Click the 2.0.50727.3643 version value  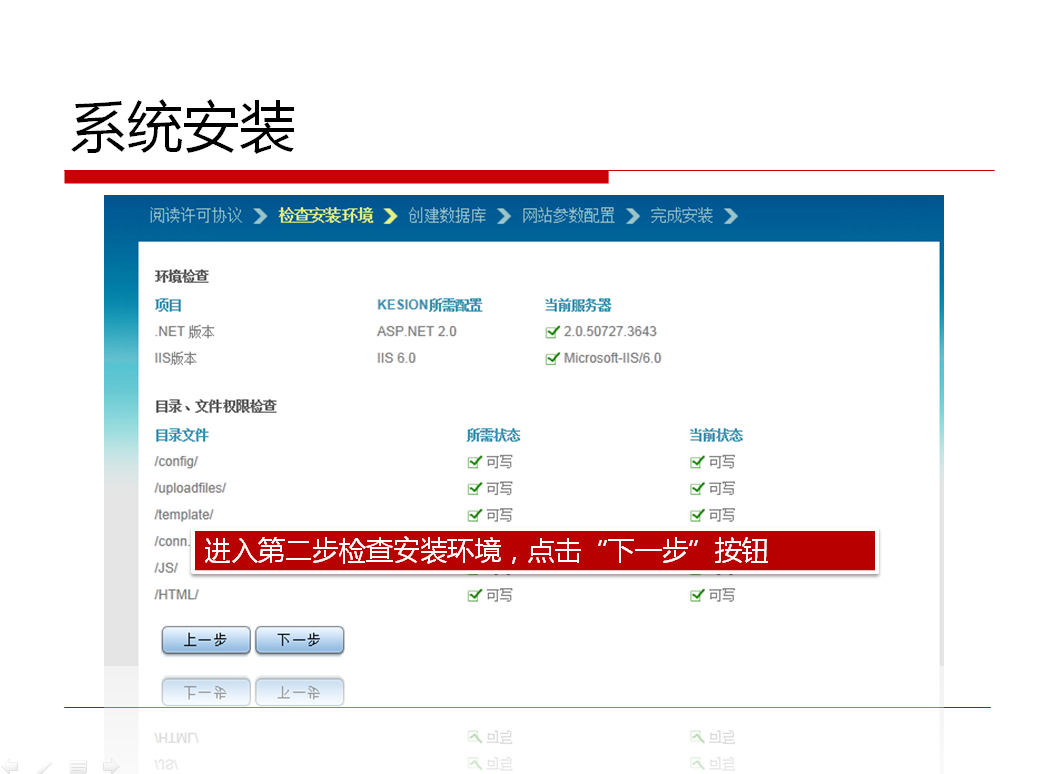610,332
